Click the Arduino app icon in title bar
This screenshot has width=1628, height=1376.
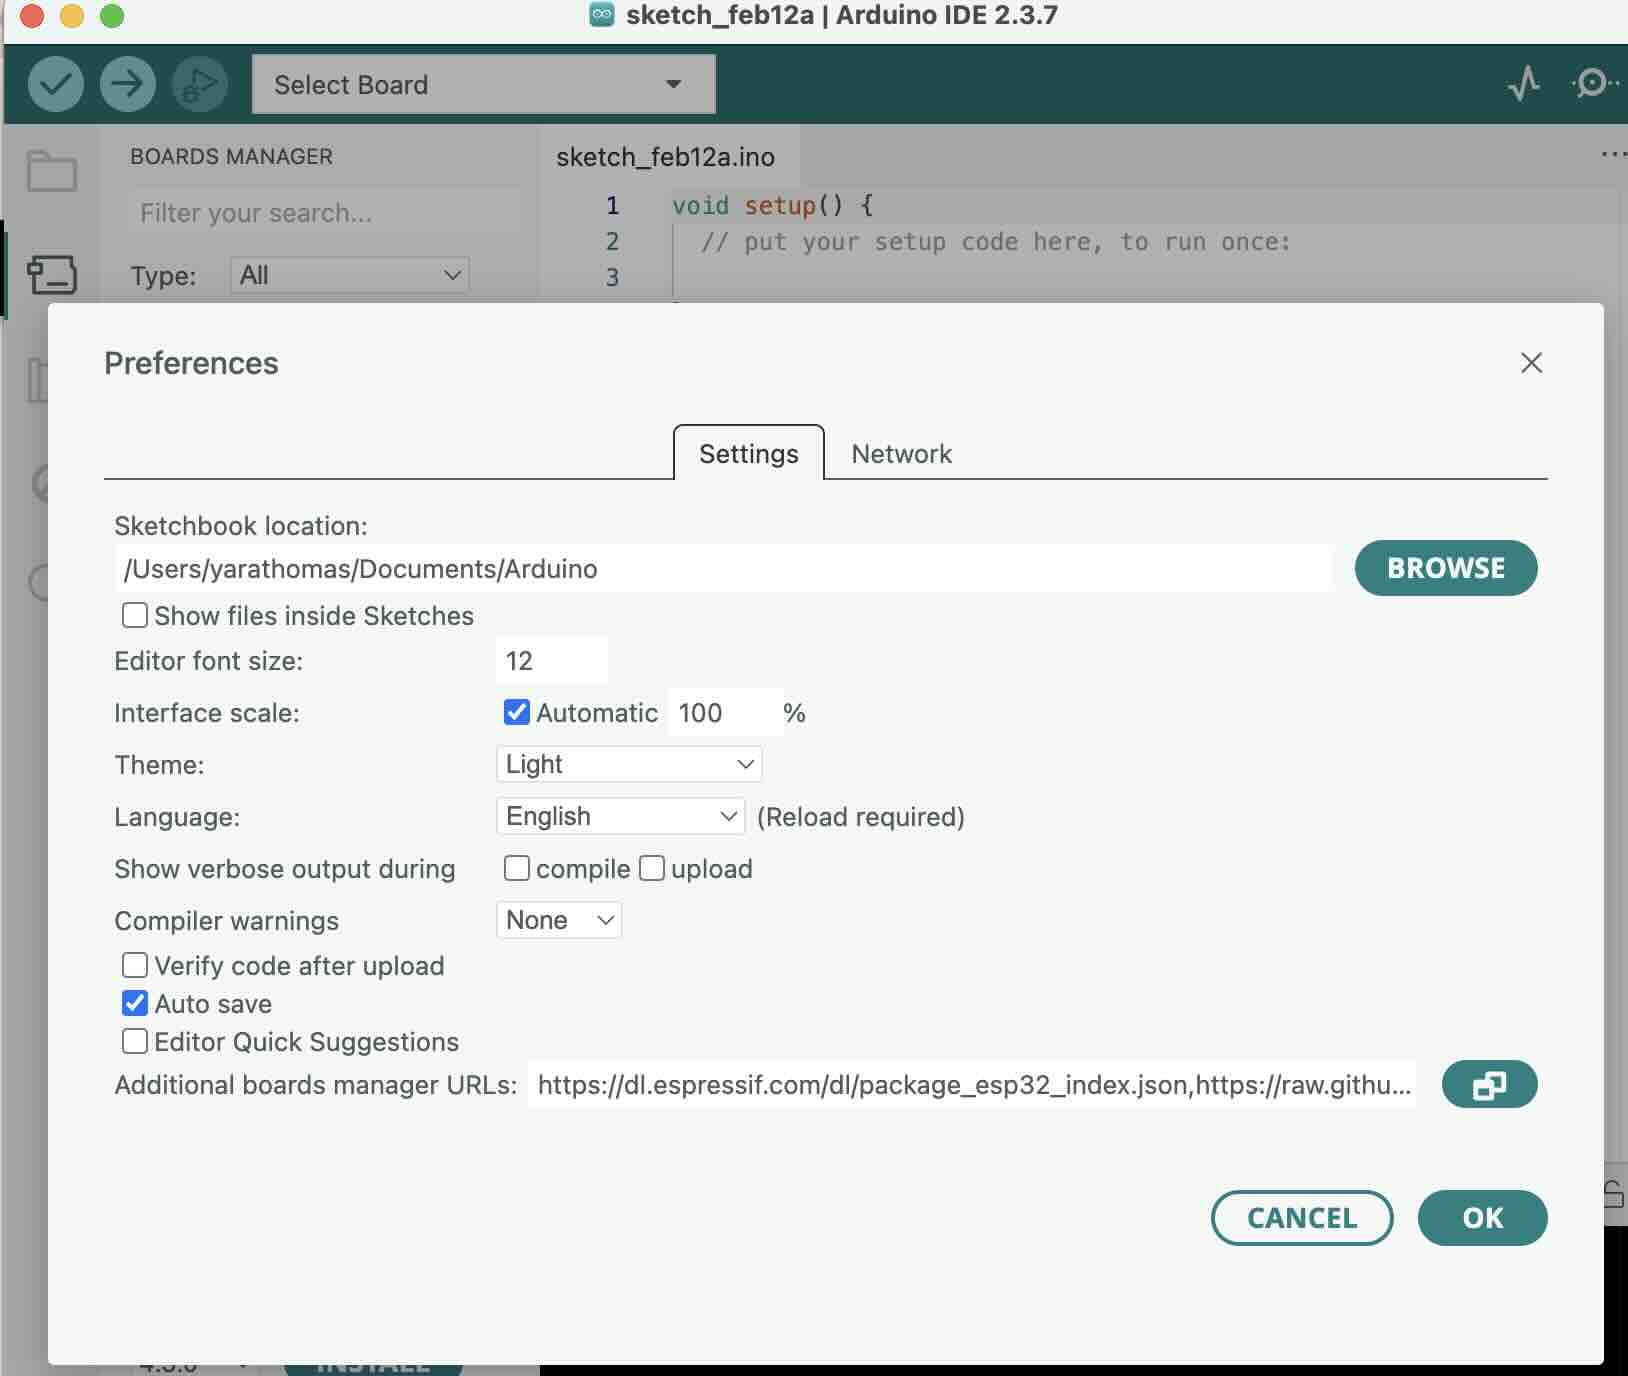pos(601,15)
